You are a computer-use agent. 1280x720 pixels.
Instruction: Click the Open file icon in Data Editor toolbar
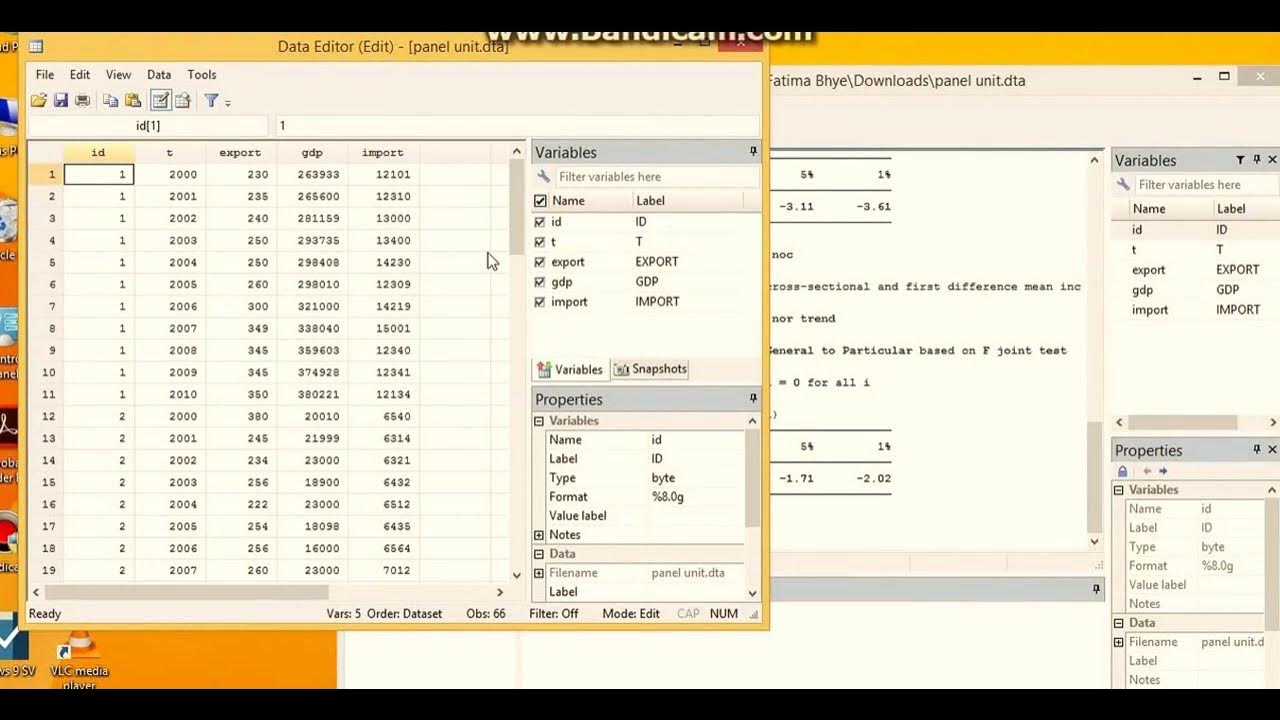(x=38, y=101)
